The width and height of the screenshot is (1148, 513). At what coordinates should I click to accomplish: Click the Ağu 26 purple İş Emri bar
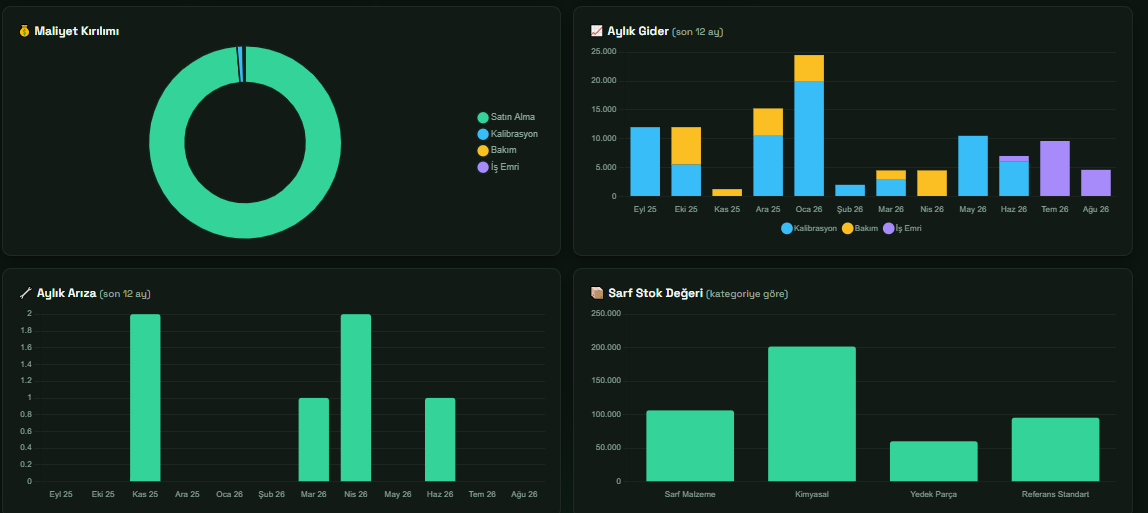1096,183
